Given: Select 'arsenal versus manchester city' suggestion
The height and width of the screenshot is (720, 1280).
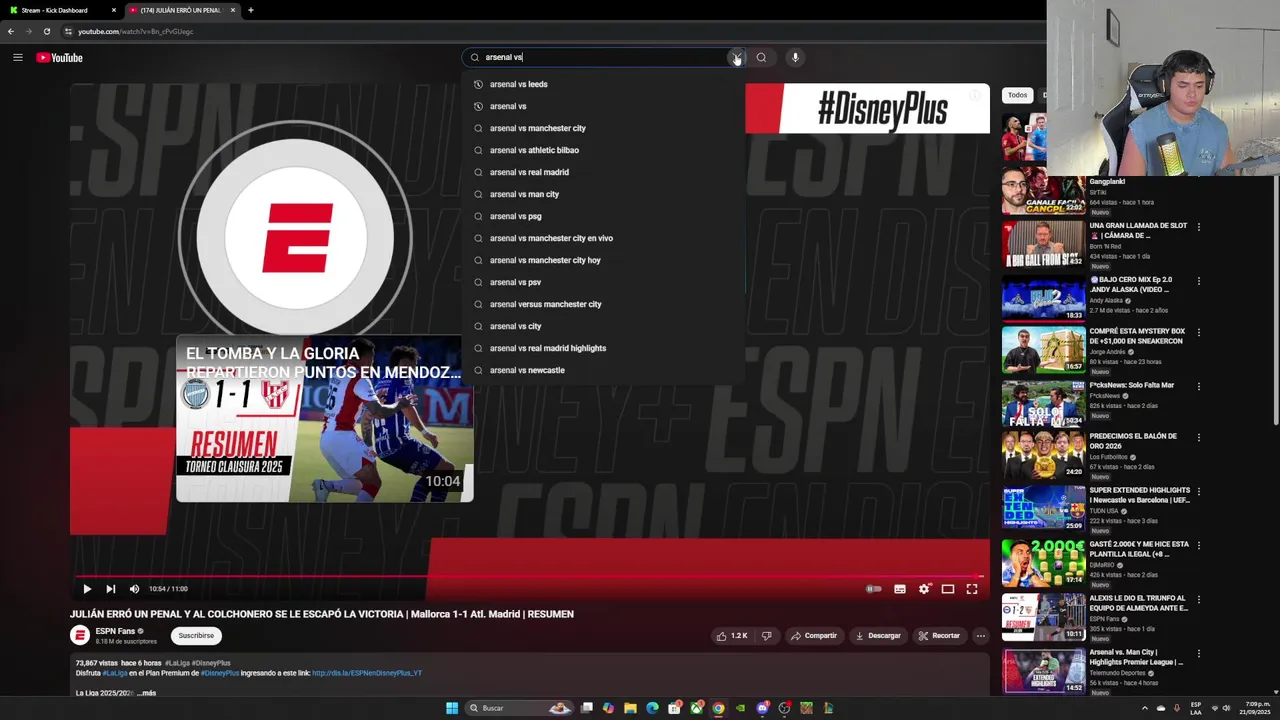Looking at the screenshot, I should (x=604, y=304).
